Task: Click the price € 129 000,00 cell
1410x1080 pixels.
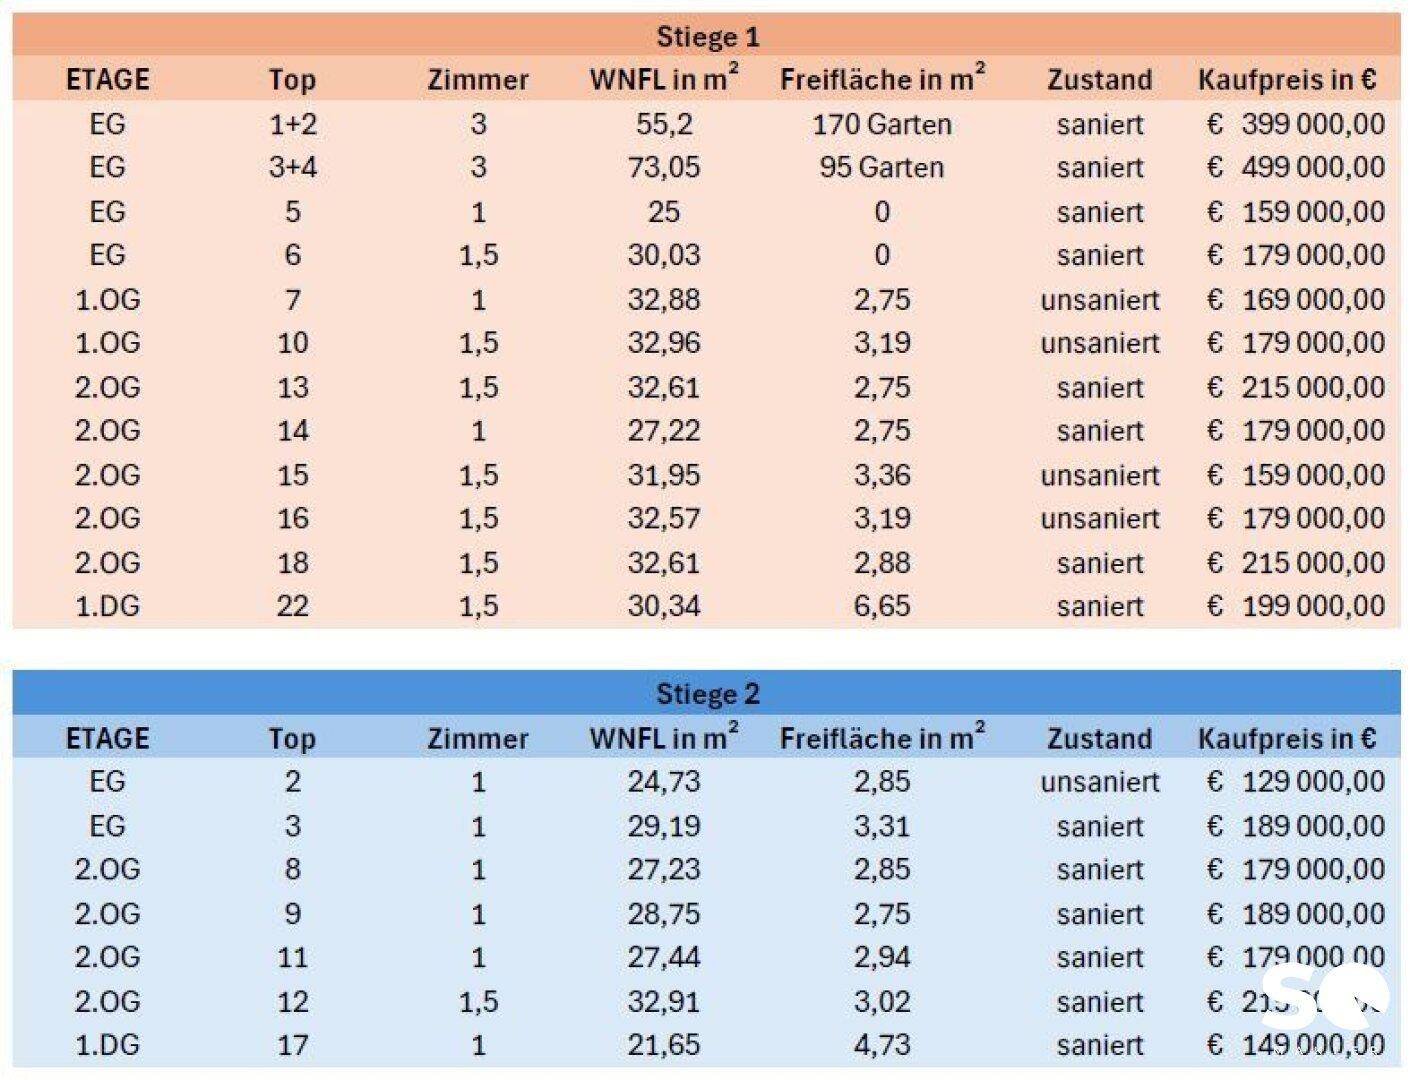Action: [x=1296, y=782]
